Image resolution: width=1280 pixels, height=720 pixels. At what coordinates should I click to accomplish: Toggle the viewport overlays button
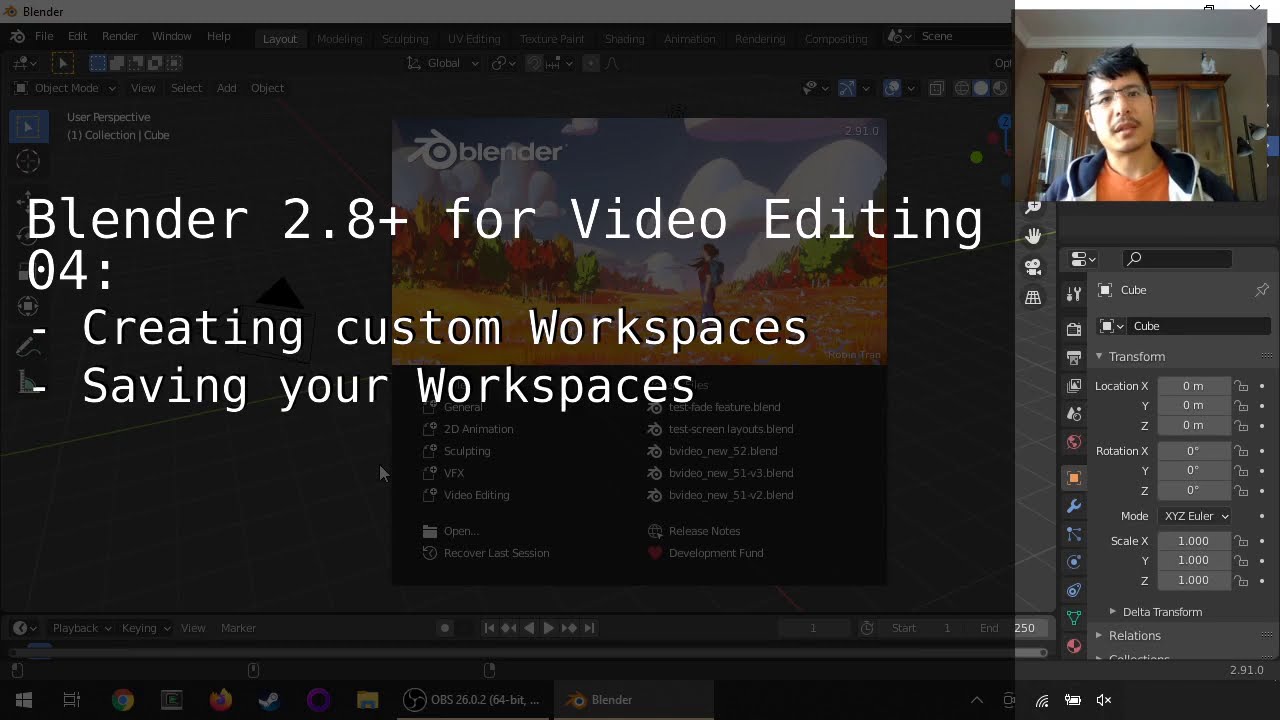pos(892,88)
